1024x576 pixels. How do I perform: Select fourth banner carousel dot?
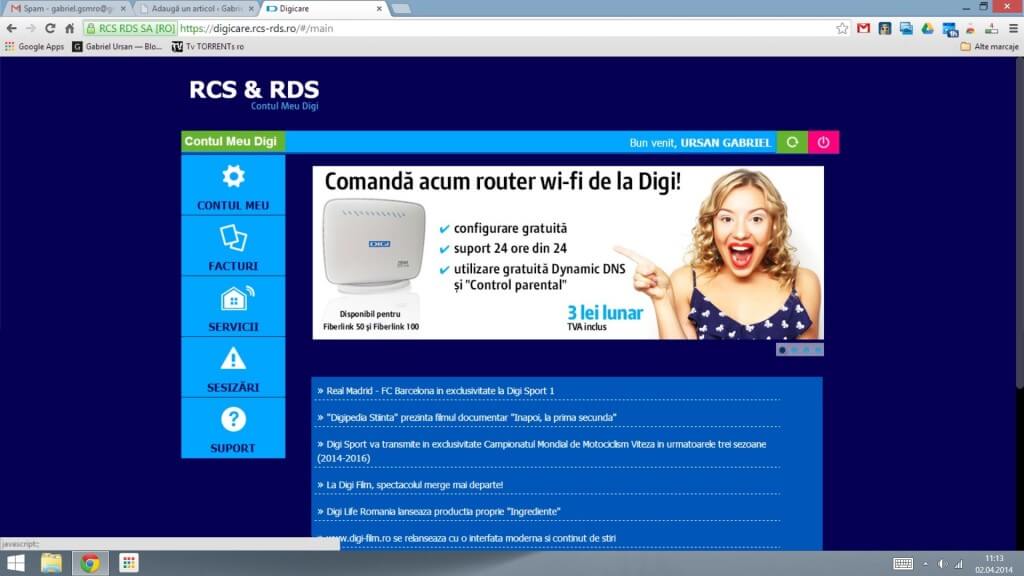point(818,350)
